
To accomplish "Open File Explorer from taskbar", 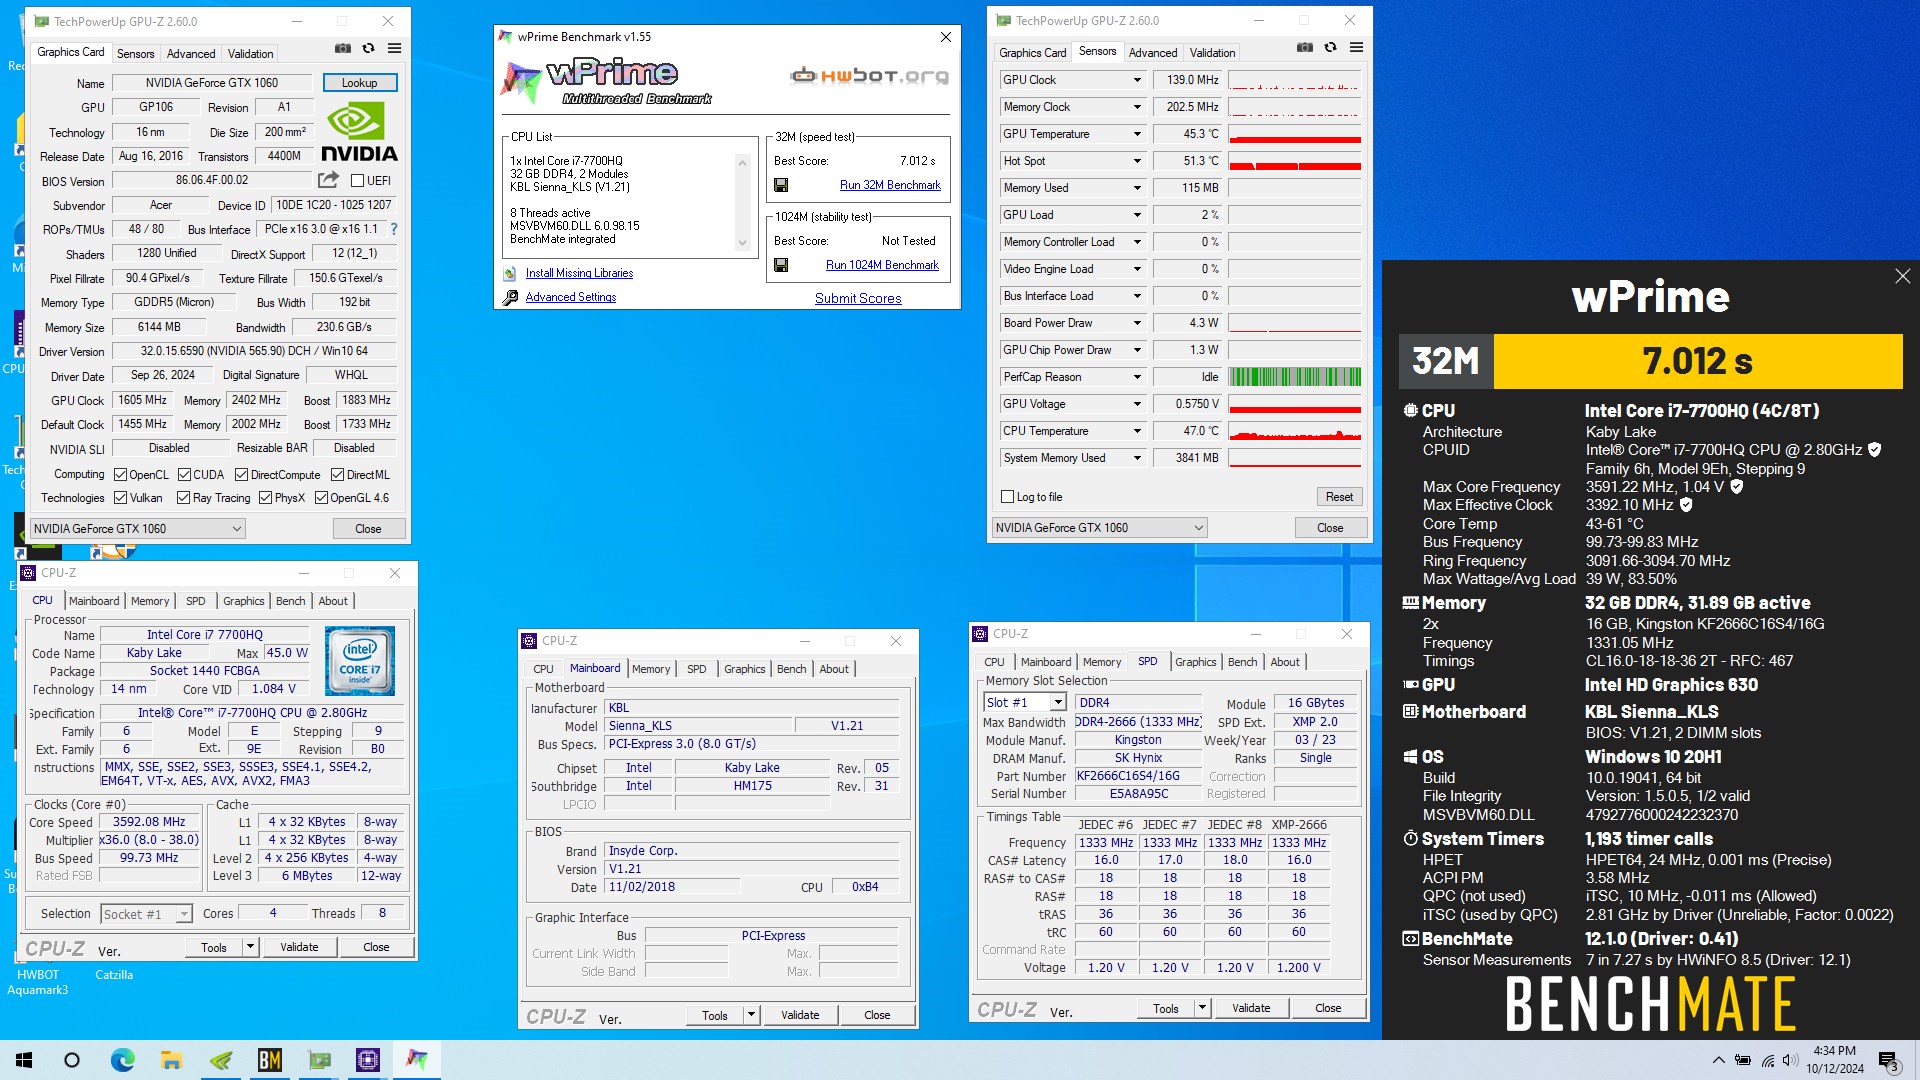I will coord(171,1060).
